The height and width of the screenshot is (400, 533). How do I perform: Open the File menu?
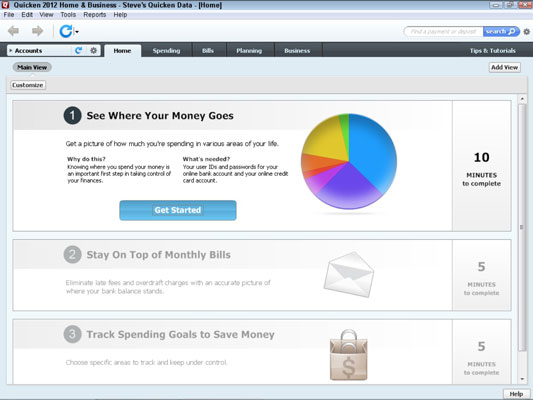point(9,15)
